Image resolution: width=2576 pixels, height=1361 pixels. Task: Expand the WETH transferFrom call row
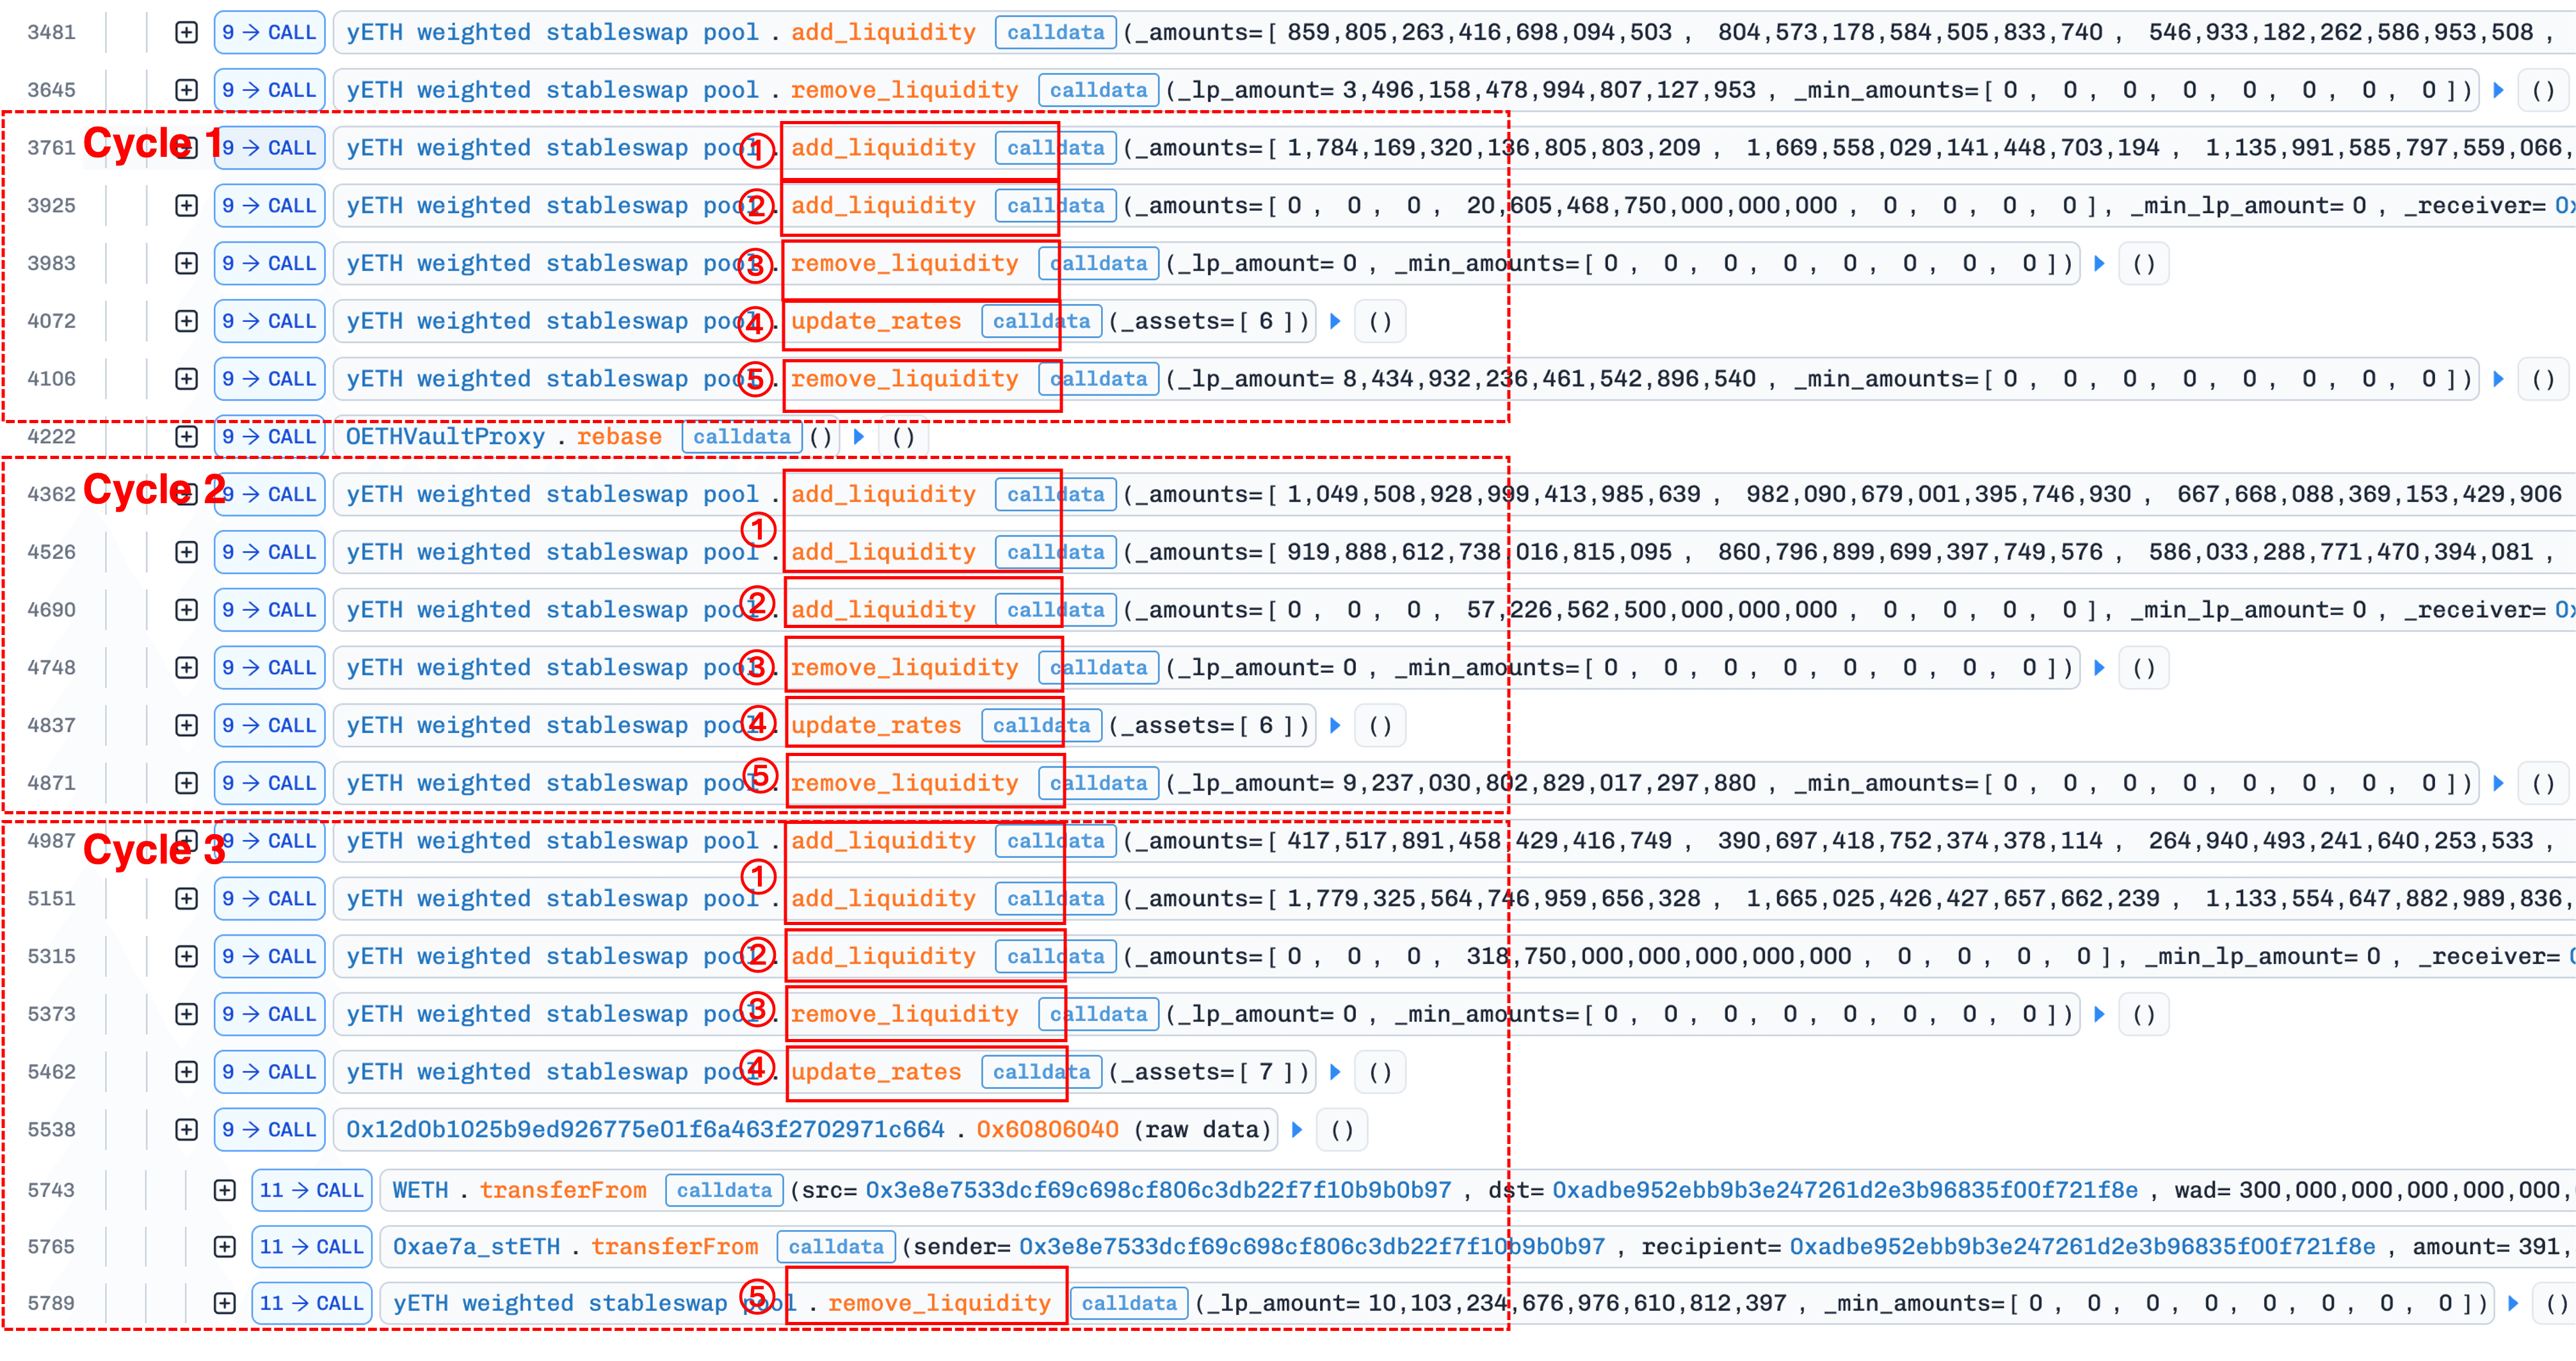point(224,1190)
